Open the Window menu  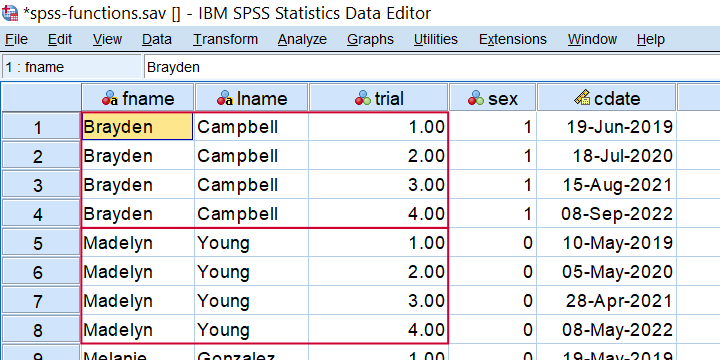[x=592, y=39]
